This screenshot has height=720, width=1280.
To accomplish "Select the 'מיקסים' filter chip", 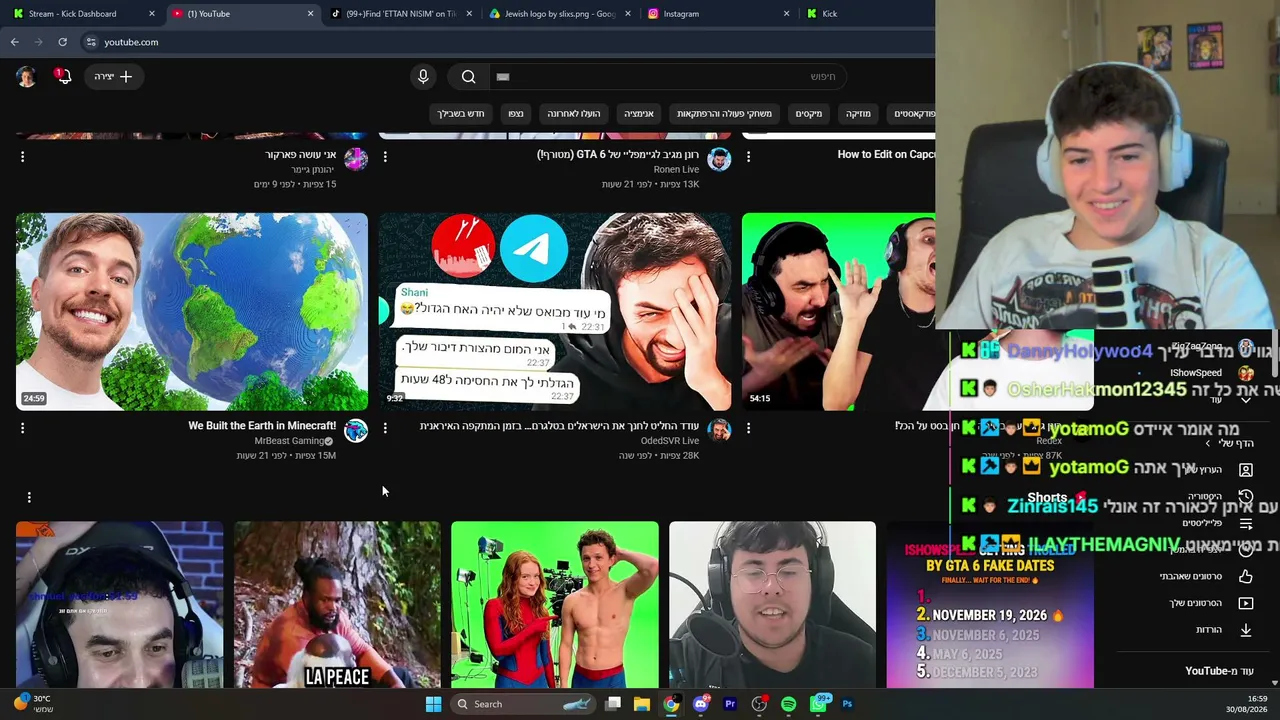I will 809,114.
